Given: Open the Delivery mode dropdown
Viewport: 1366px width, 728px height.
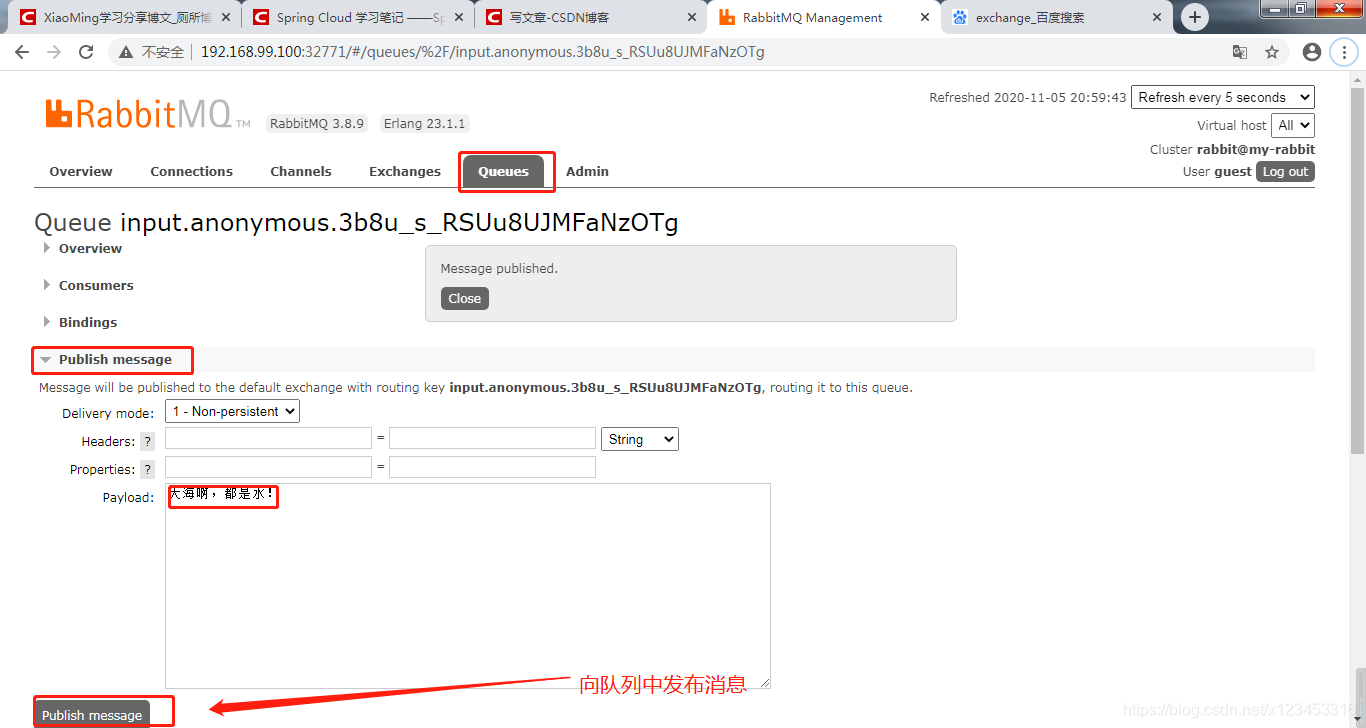Looking at the screenshot, I should point(232,411).
